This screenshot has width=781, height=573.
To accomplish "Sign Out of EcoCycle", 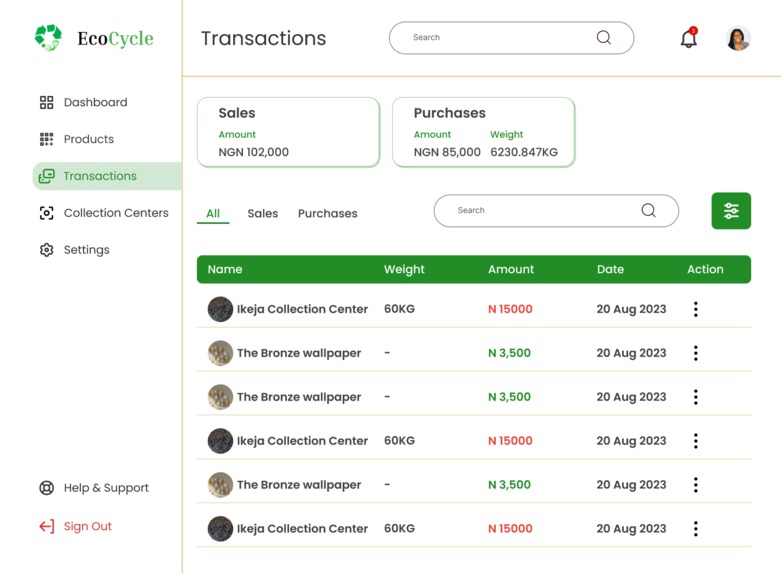I will point(76,526).
